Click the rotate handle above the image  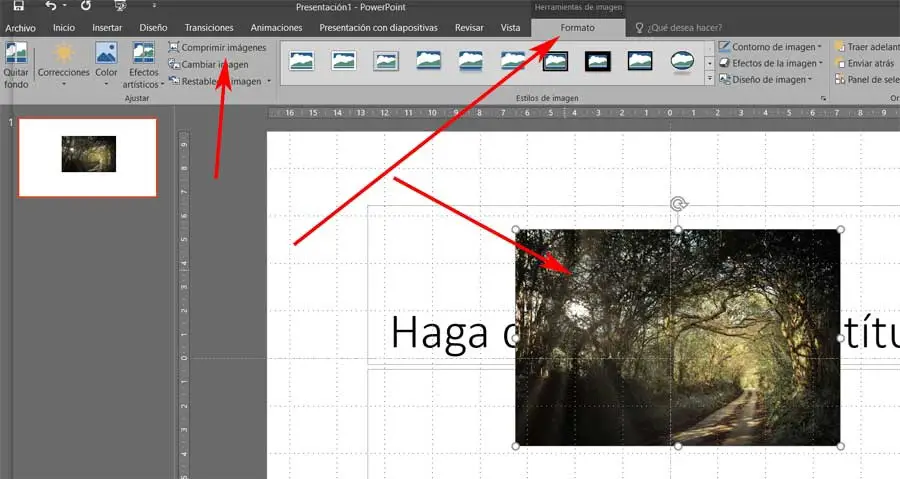(x=678, y=204)
